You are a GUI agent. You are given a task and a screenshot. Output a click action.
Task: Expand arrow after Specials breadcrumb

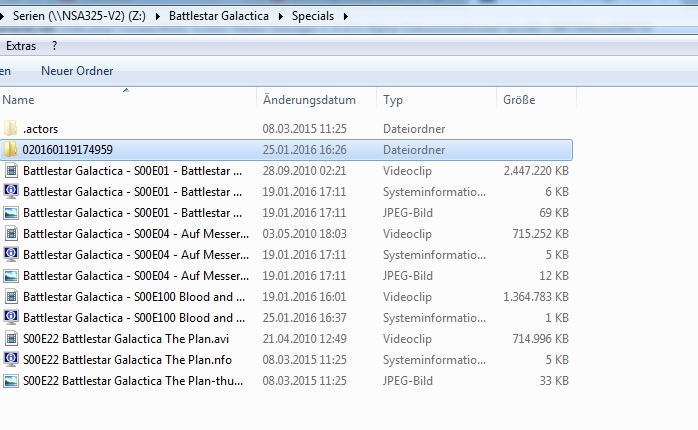click(346, 16)
